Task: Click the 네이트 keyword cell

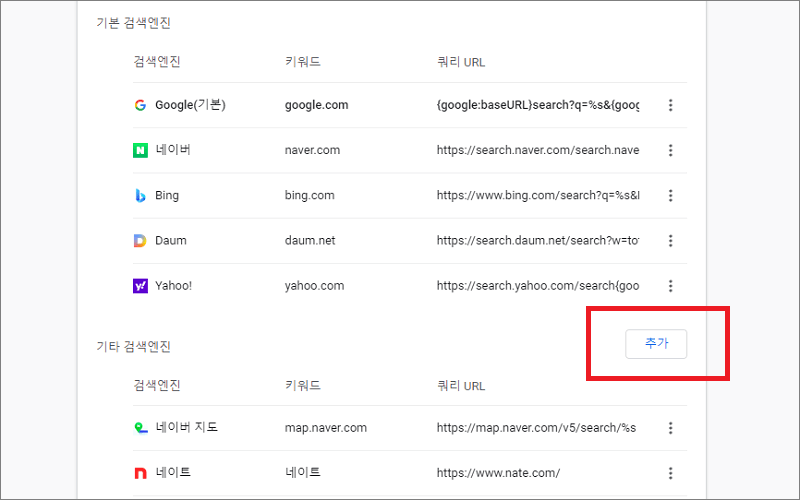Action: tap(303, 472)
